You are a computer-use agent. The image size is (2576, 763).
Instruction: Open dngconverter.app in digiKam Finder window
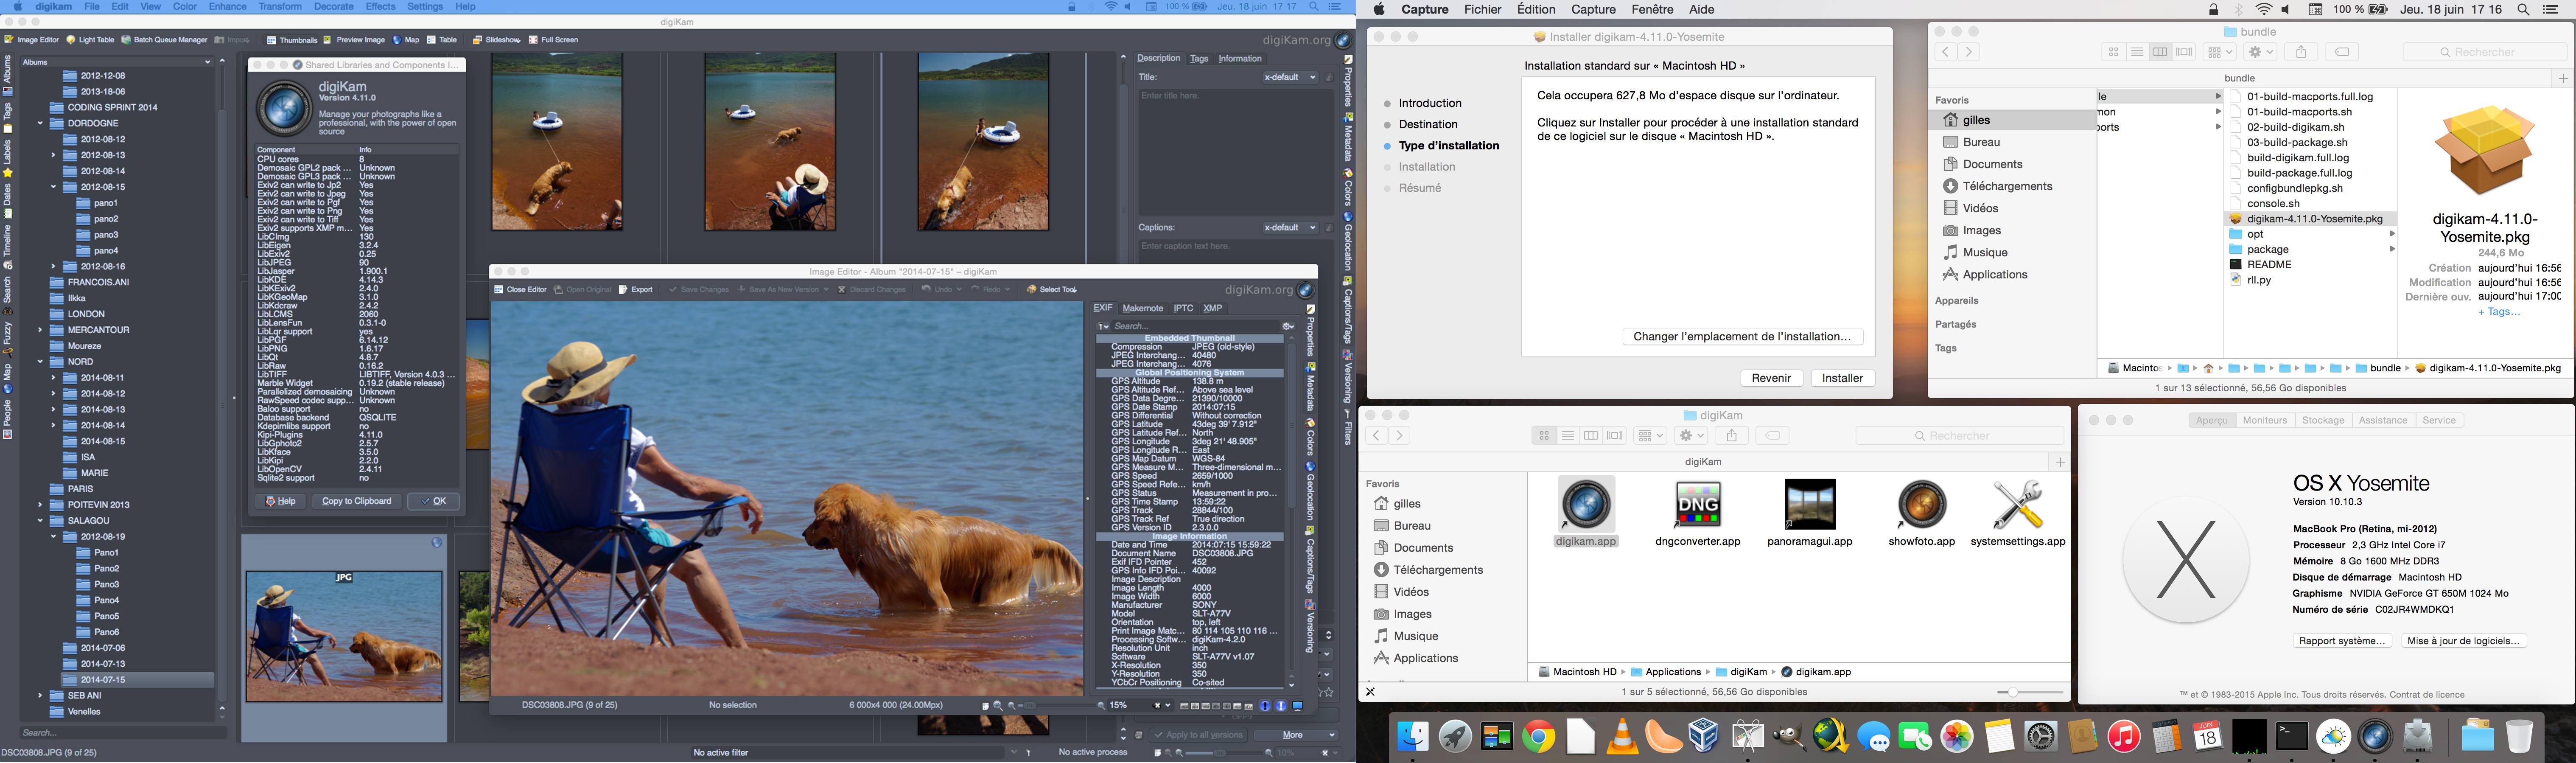click(1697, 513)
